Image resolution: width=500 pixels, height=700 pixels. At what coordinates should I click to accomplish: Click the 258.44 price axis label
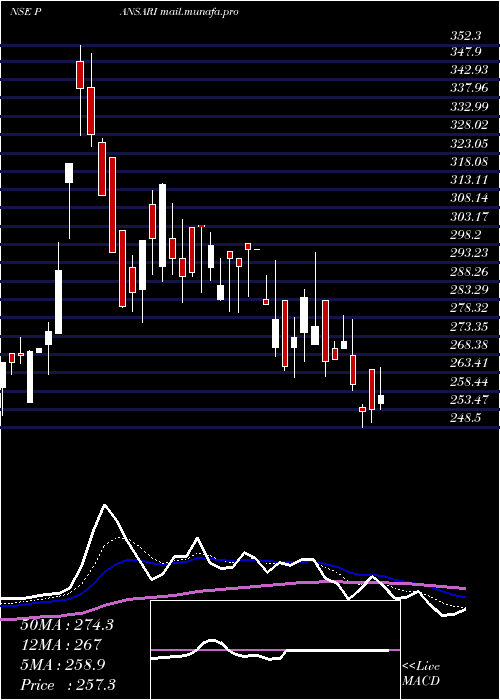coord(469,381)
